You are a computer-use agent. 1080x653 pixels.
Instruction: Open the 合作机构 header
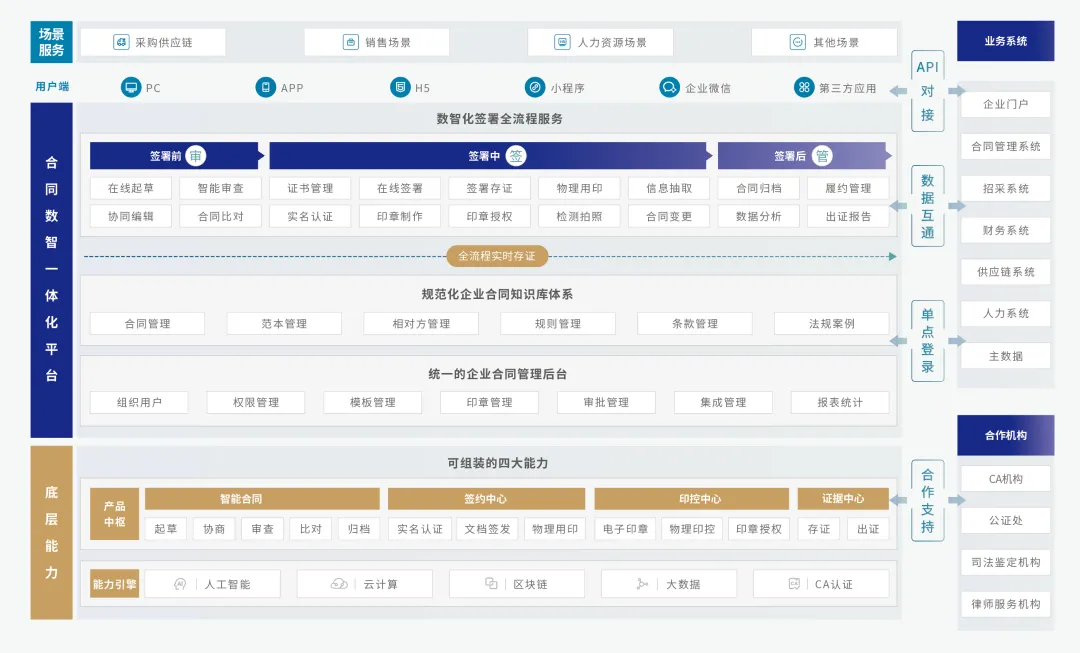pos(1006,435)
